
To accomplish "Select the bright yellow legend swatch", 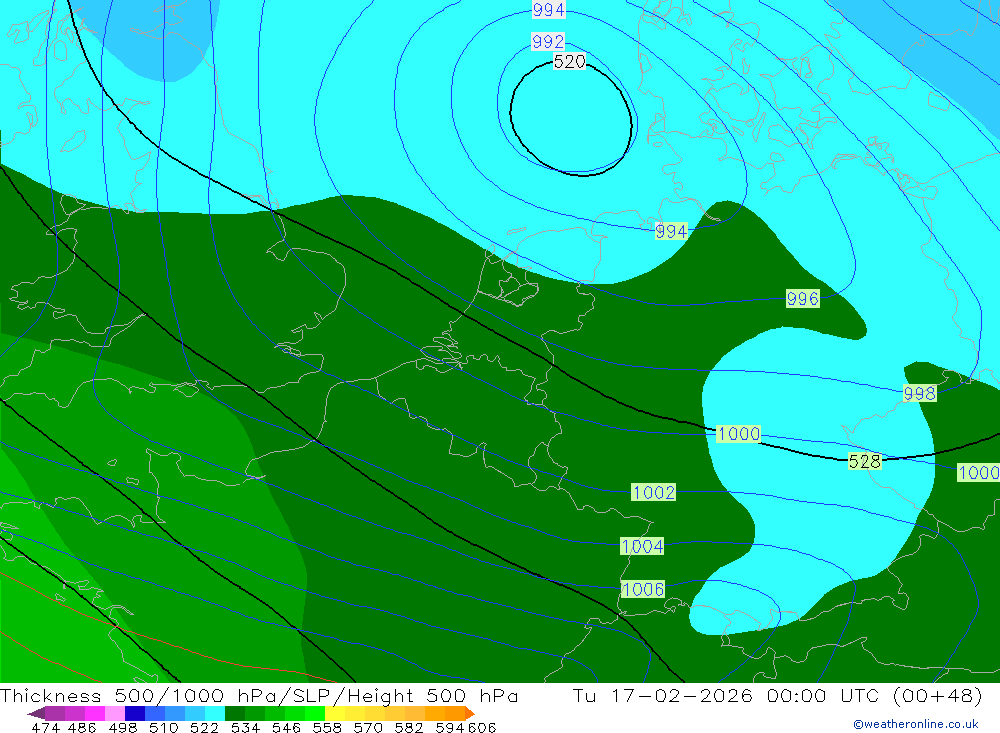I will pyautogui.click(x=335, y=713).
